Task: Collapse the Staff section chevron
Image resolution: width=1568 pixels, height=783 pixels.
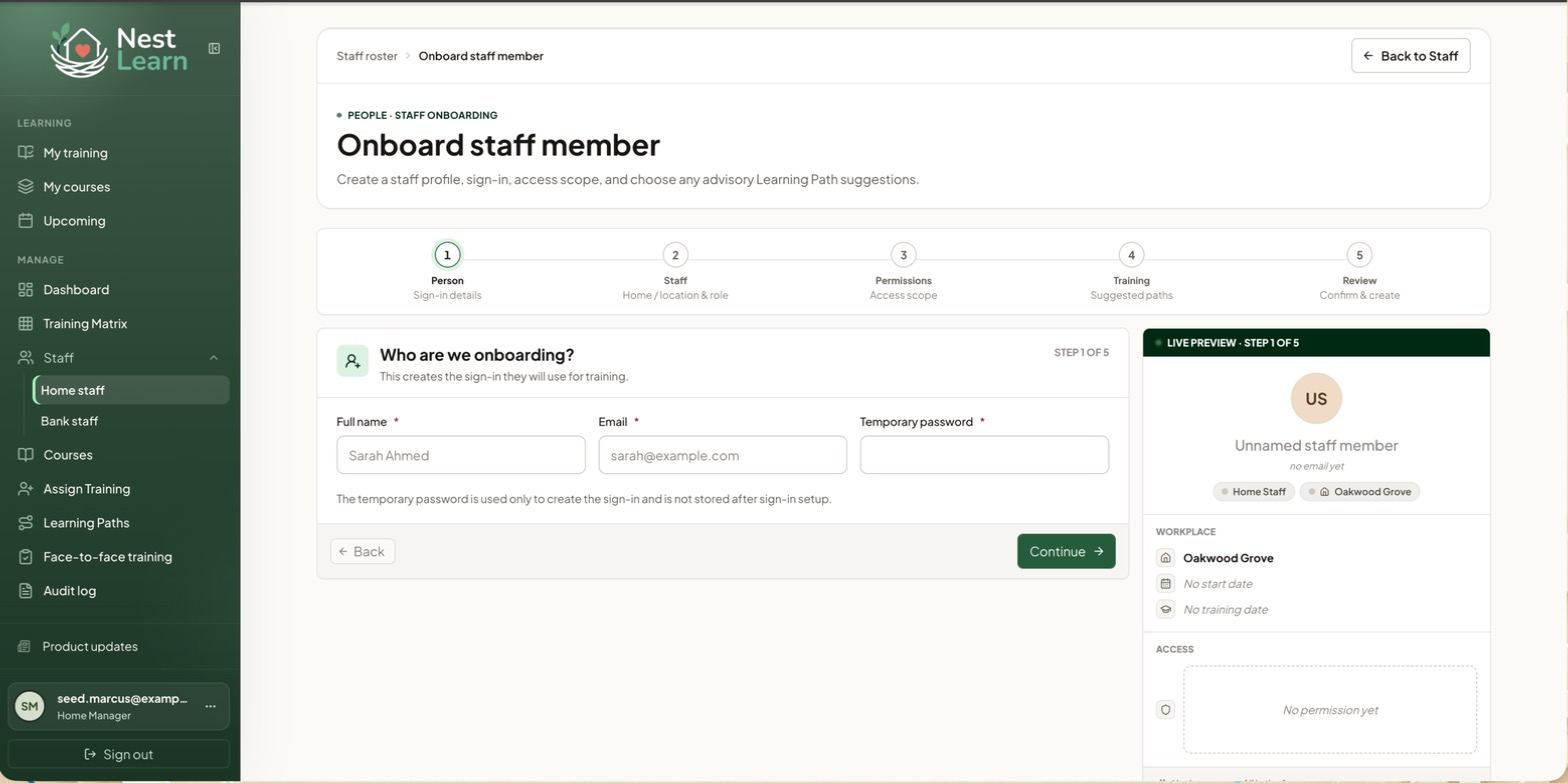Action: point(214,358)
